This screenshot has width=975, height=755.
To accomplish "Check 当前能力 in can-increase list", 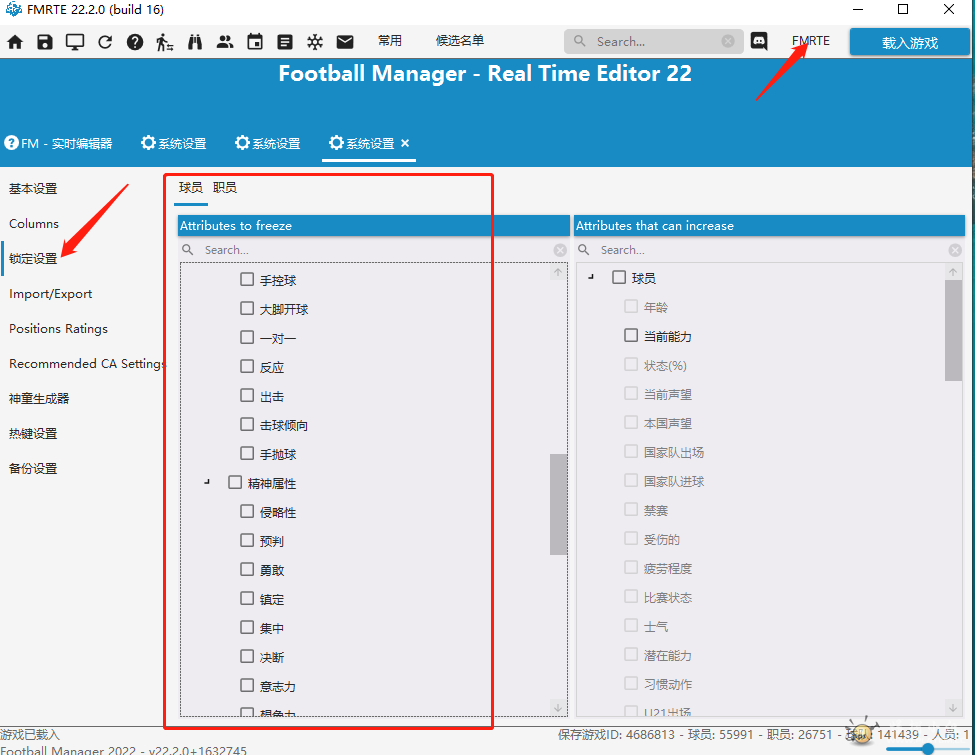I will (631, 336).
